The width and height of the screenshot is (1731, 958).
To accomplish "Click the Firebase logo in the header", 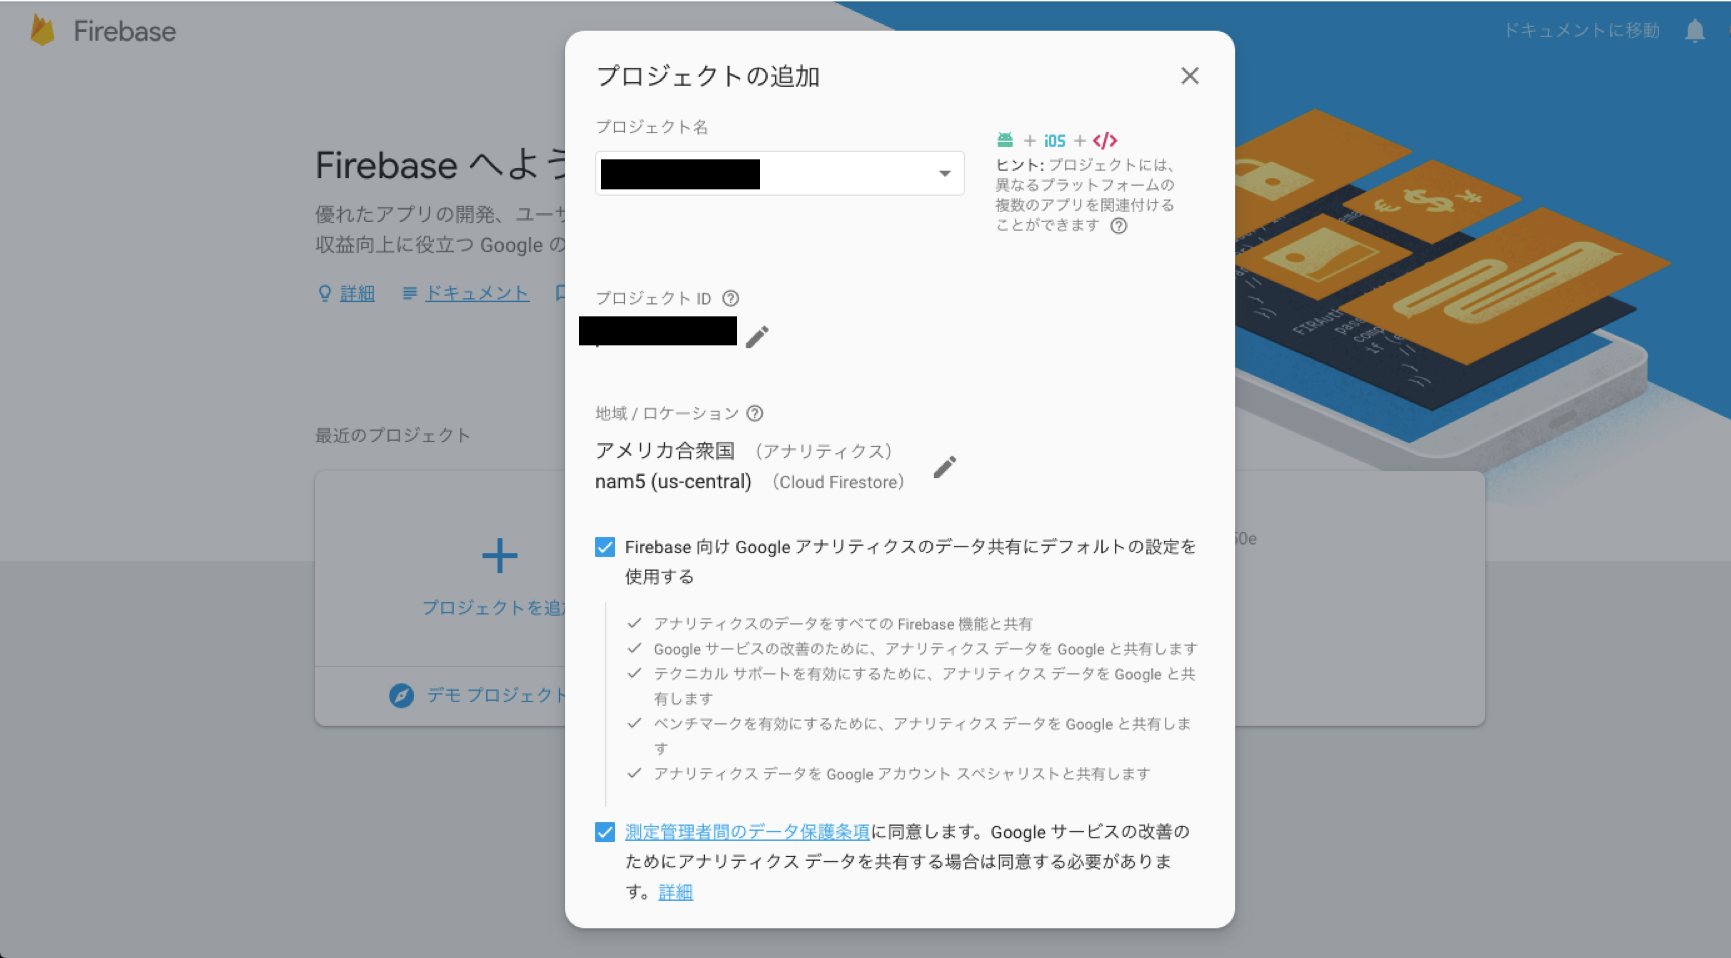I will pos(43,30).
